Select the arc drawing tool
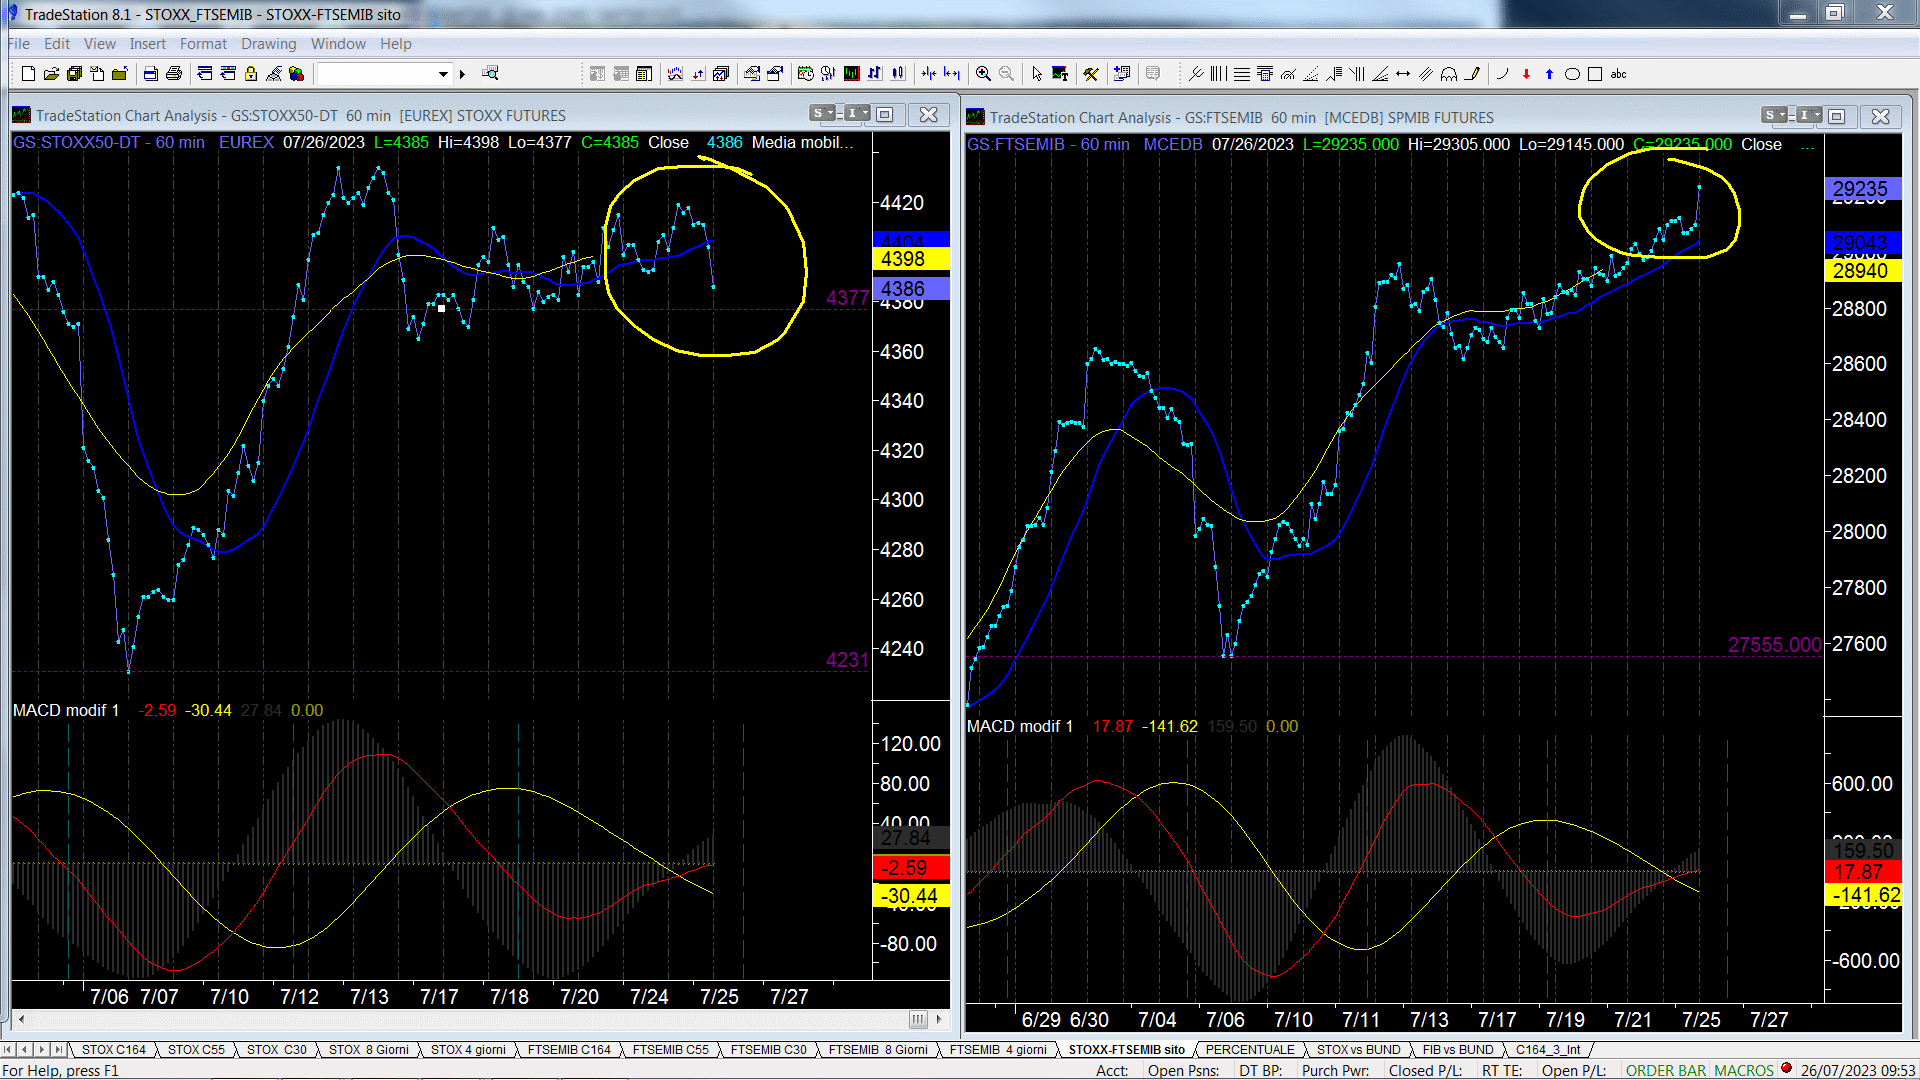Viewport: 1920px width, 1080px height. tap(1502, 74)
